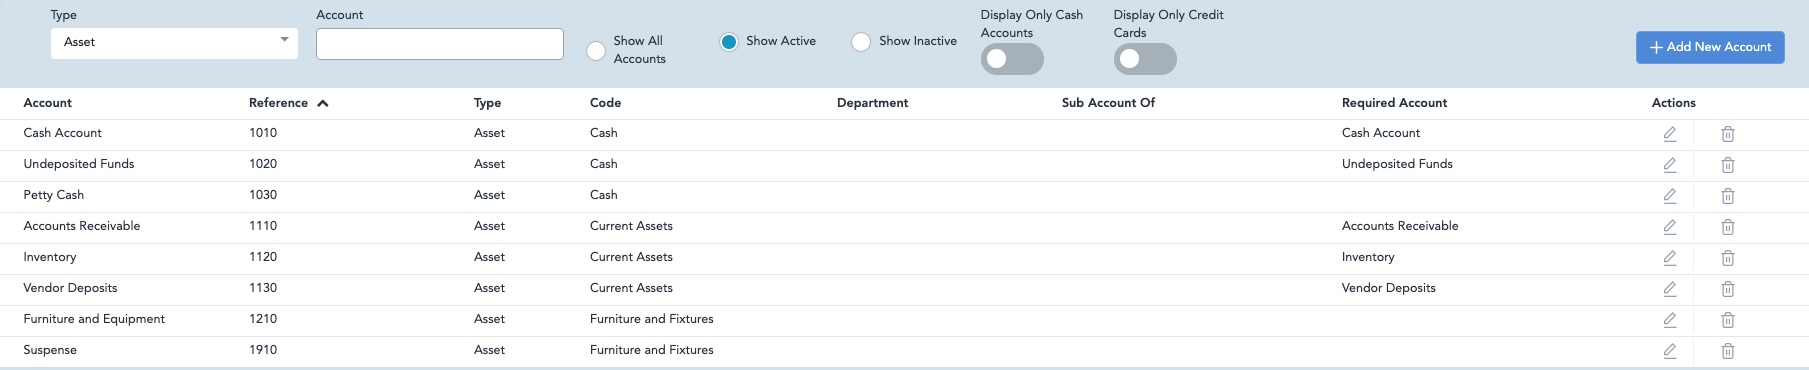1809x370 pixels.
Task: Click Furniture and Fixtures code for Suspense
Action: (652, 350)
